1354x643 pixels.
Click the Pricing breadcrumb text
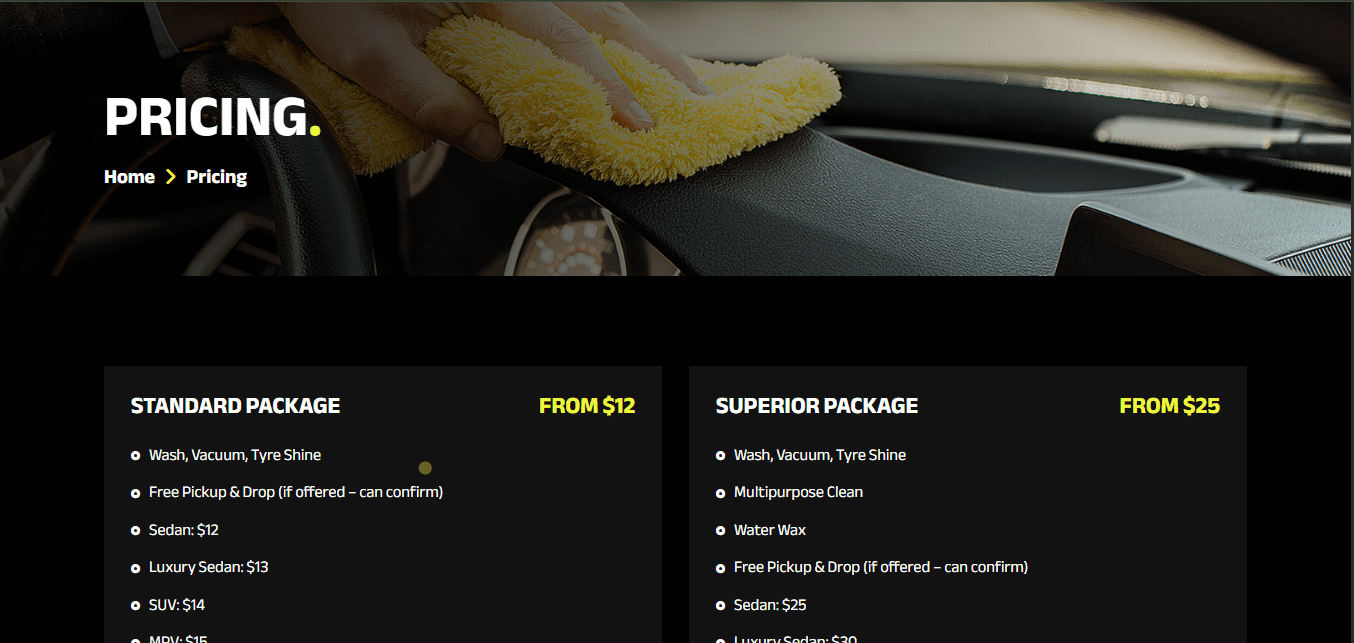216,177
